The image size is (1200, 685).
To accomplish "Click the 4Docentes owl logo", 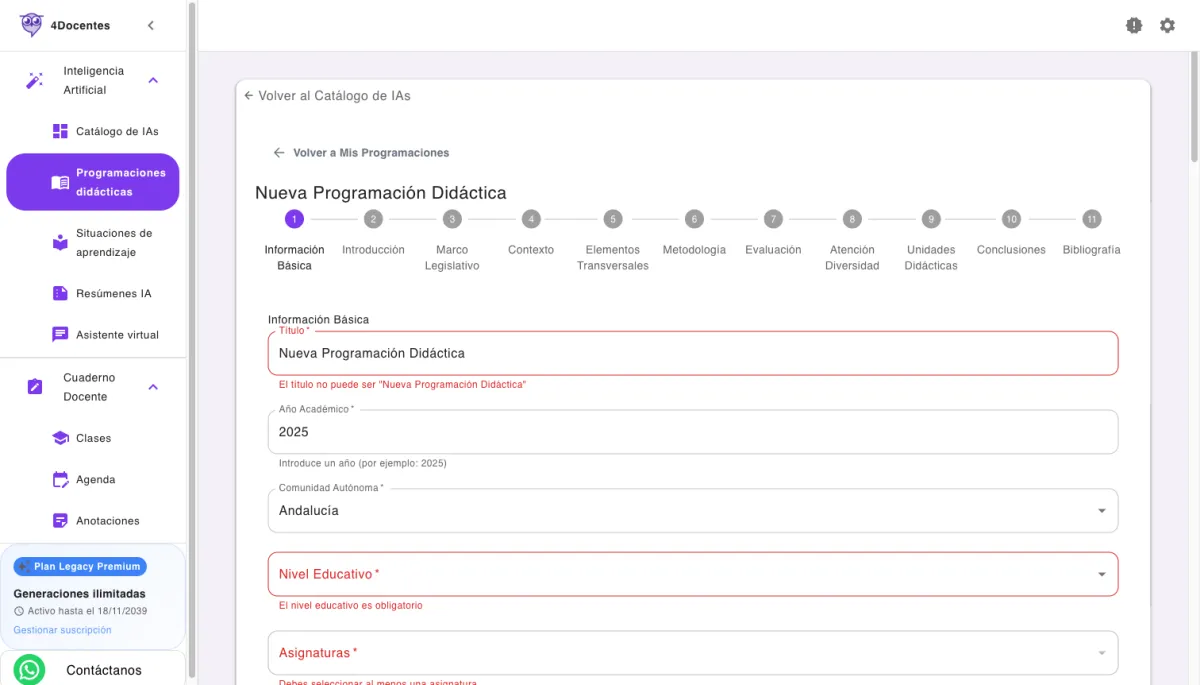I will click(32, 25).
